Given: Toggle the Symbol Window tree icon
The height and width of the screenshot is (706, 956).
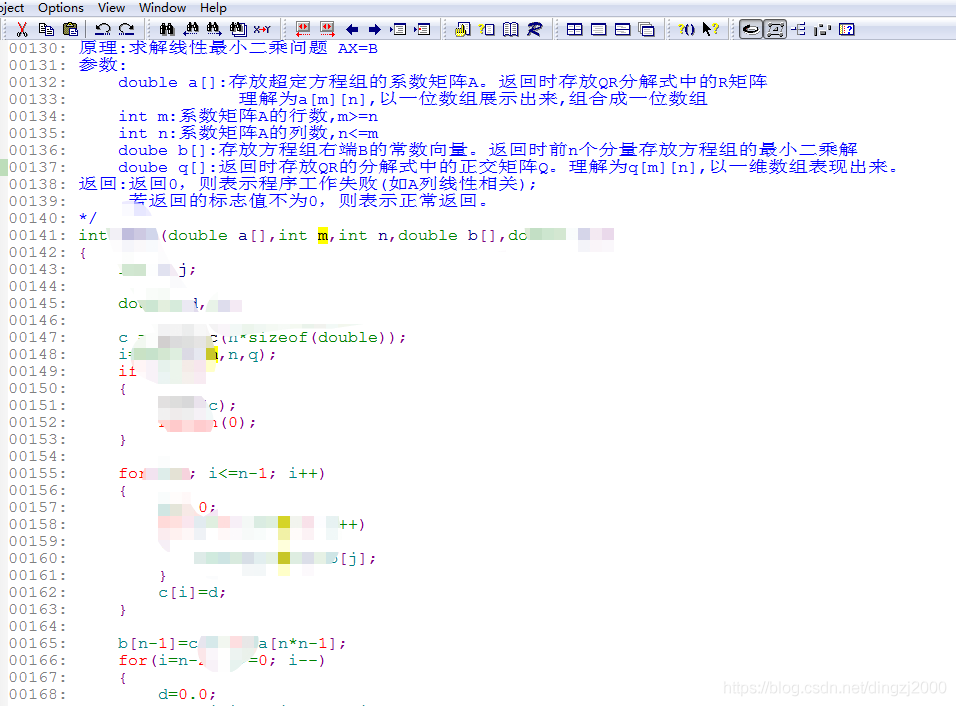Looking at the screenshot, I should click(799, 29).
